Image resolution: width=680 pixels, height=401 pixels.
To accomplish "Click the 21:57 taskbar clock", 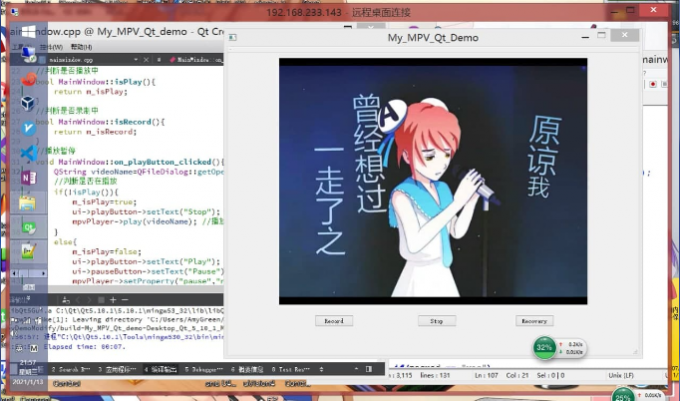I will pyautogui.click(x=28, y=362).
